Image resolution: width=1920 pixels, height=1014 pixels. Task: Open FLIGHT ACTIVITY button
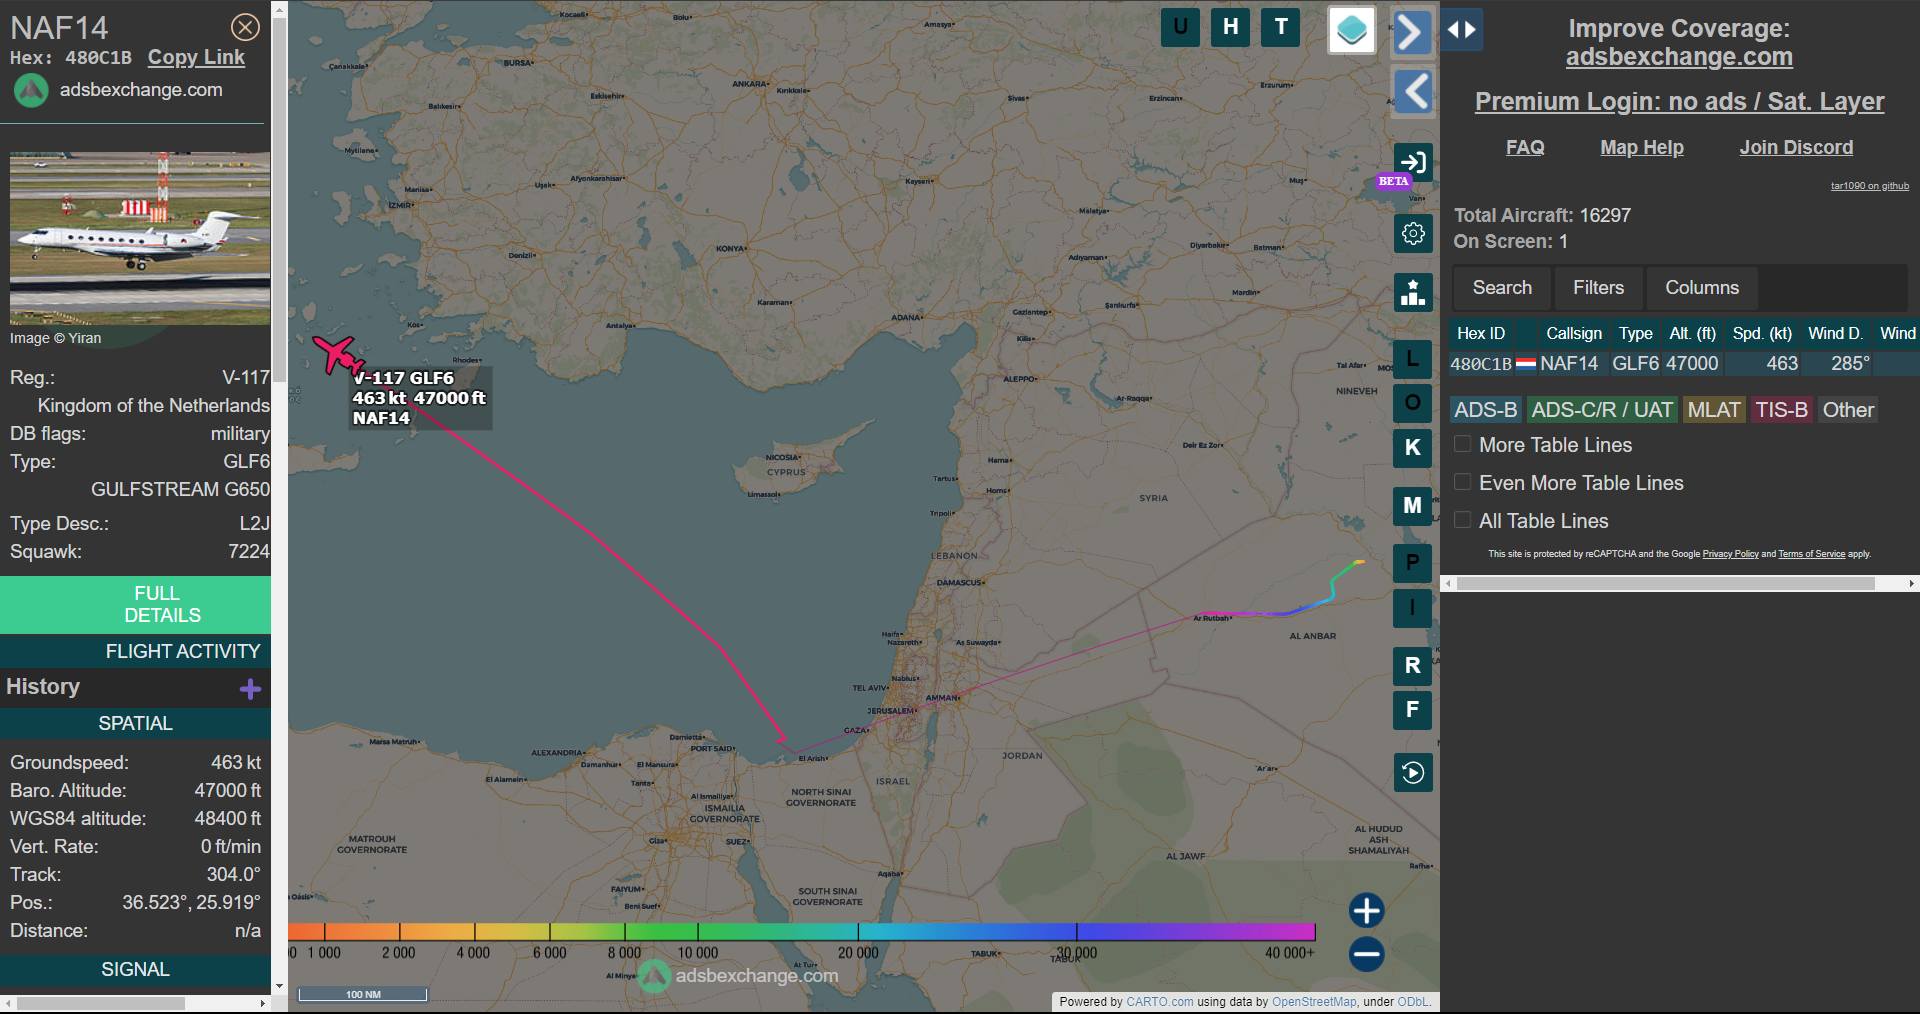[x=136, y=651]
